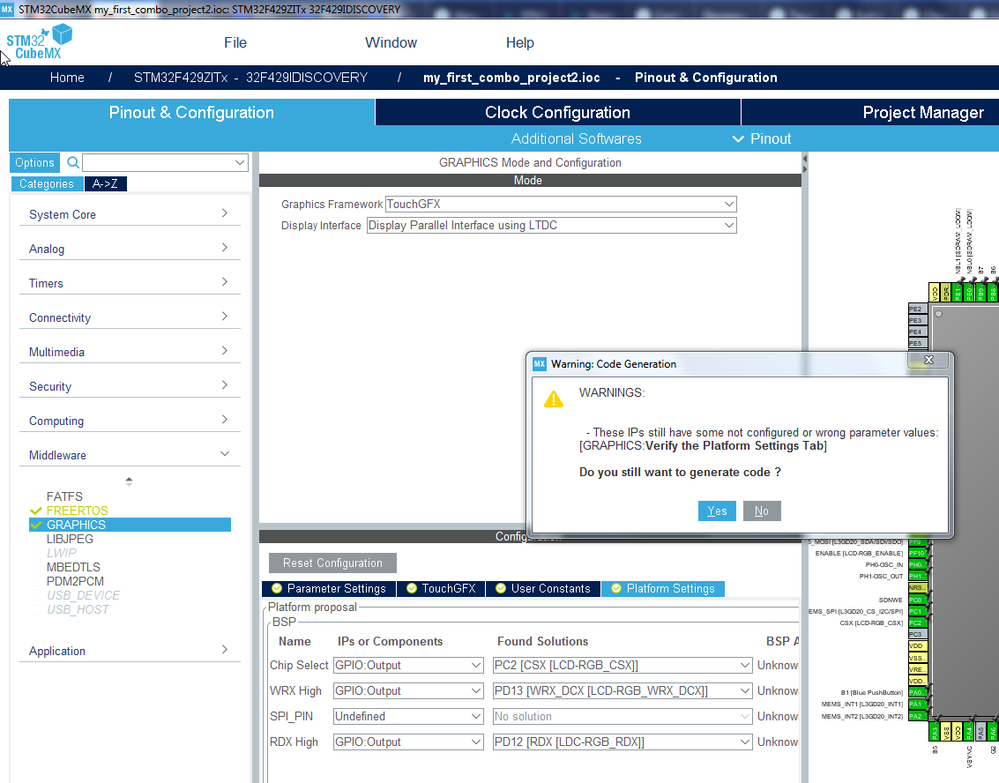Open the File menu

point(235,43)
